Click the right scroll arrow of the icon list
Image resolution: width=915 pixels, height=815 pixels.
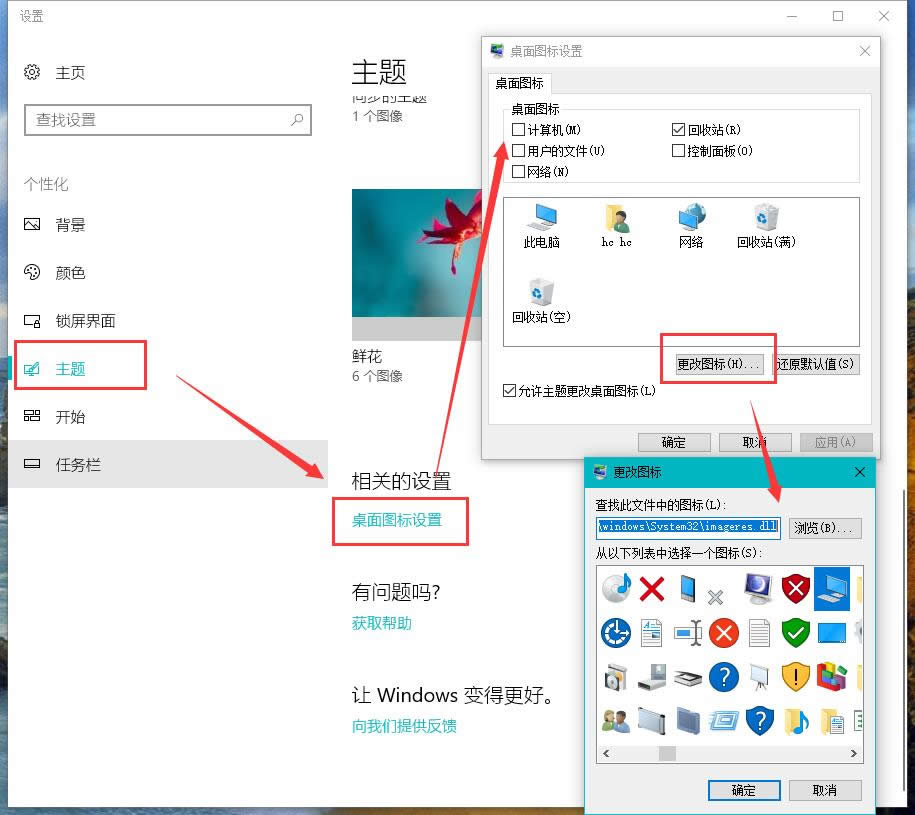click(x=854, y=753)
